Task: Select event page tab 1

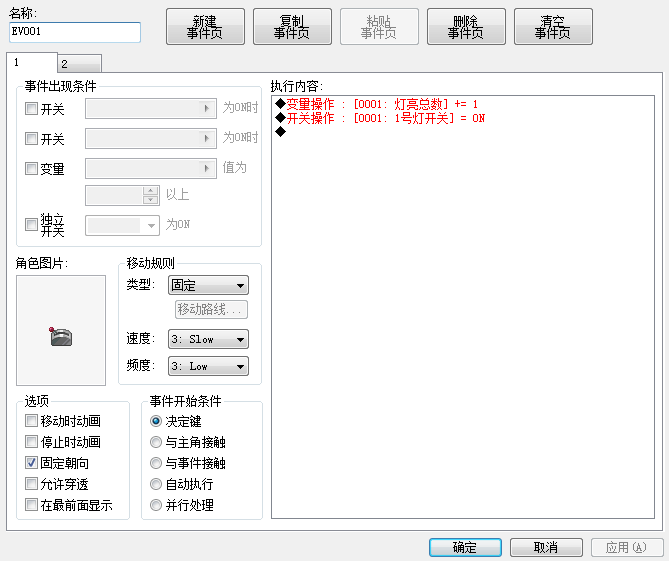Action: [x=32, y=63]
